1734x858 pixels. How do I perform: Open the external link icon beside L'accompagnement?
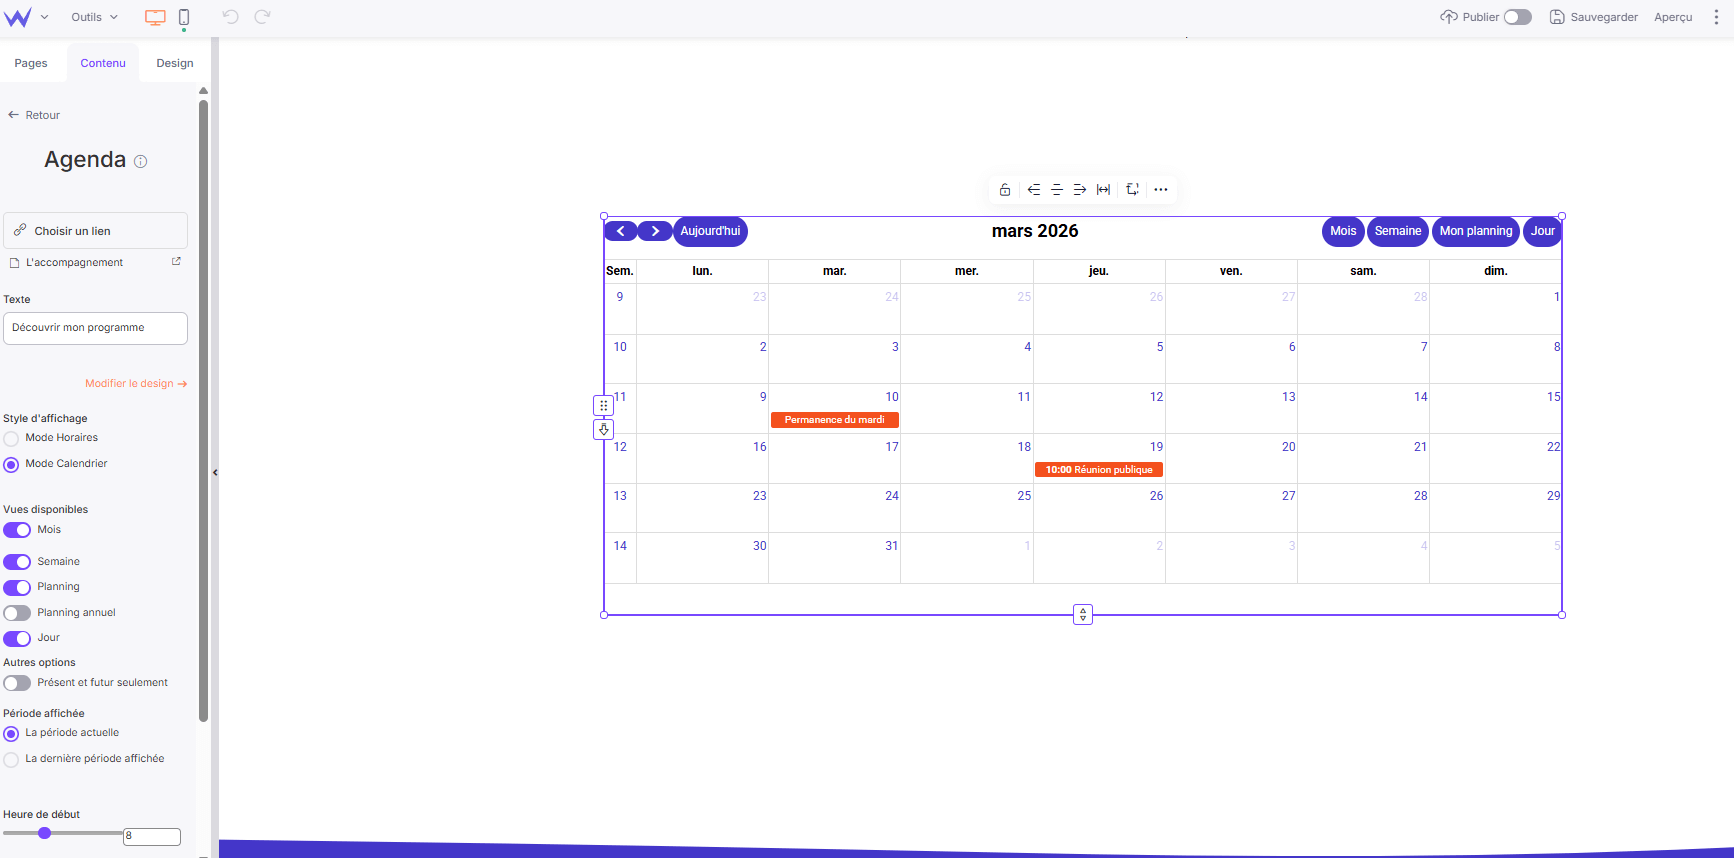pyautogui.click(x=176, y=262)
